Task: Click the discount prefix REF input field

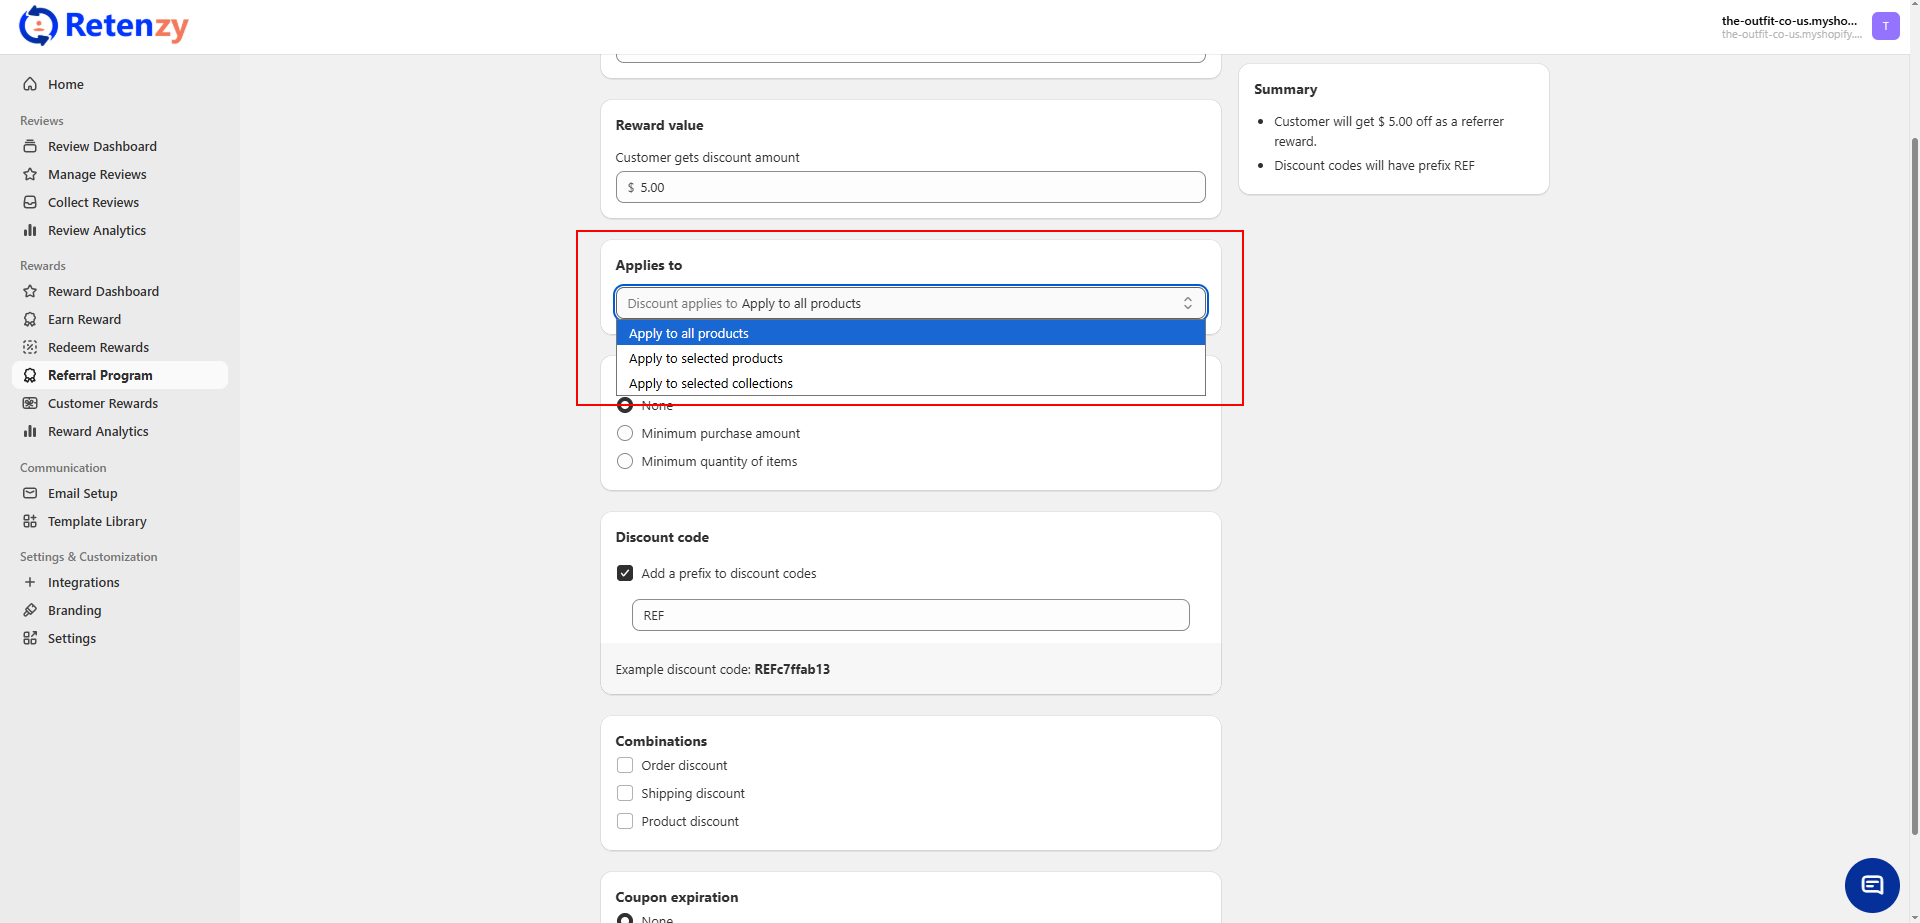Action: pos(910,616)
